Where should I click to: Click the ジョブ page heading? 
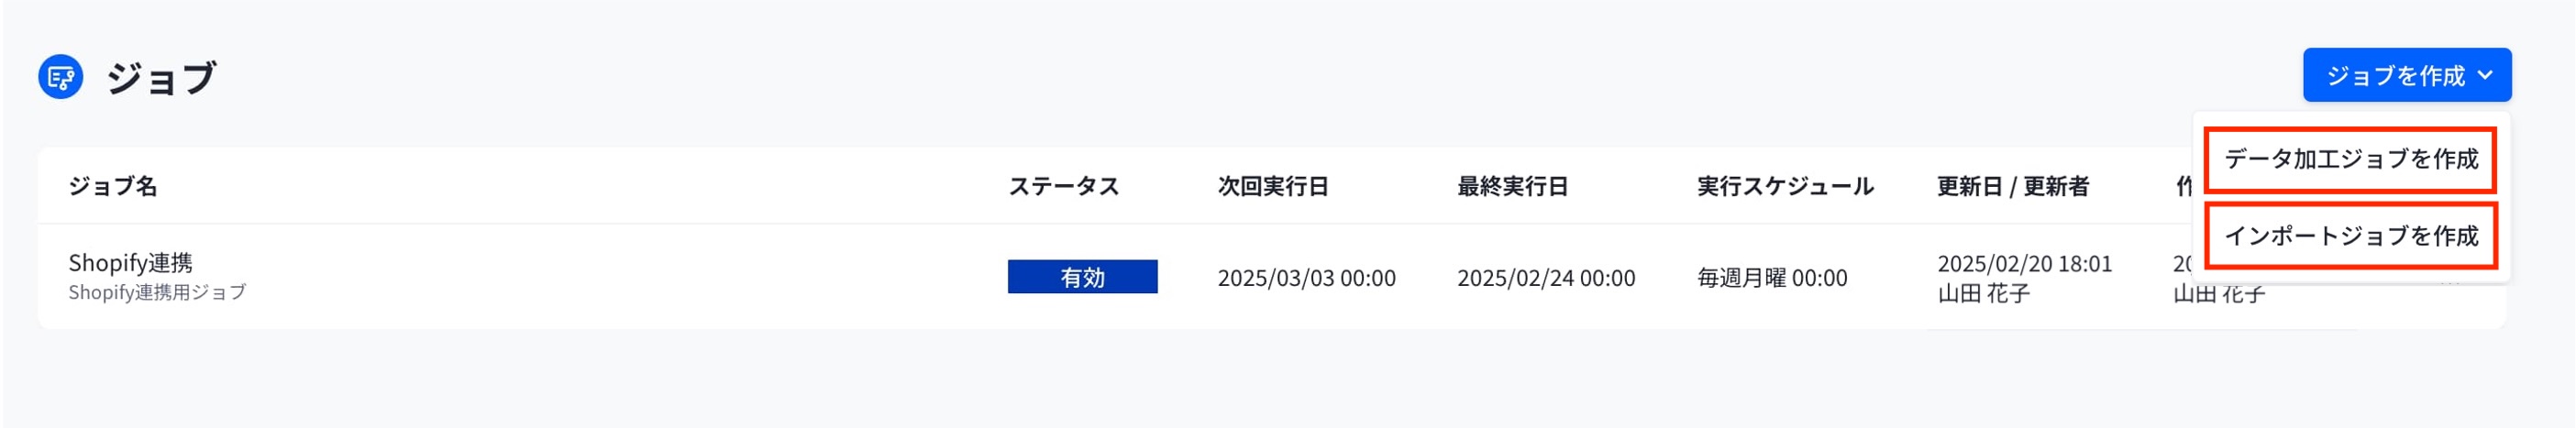[161, 77]
